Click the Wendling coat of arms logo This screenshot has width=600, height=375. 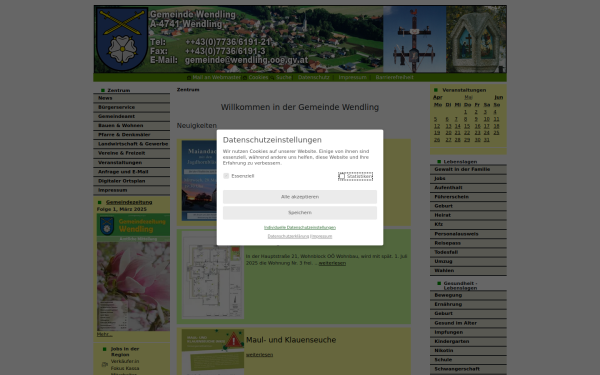tap(122, 39)
